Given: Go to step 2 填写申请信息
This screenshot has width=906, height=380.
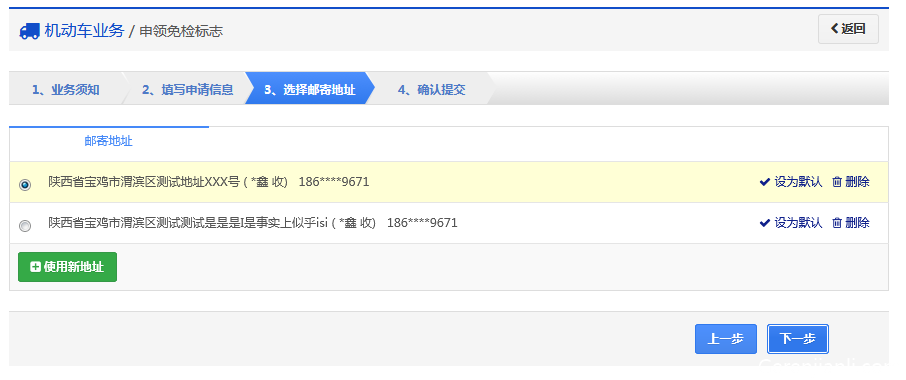Looking at the screenshot, I should click(187, 90).
